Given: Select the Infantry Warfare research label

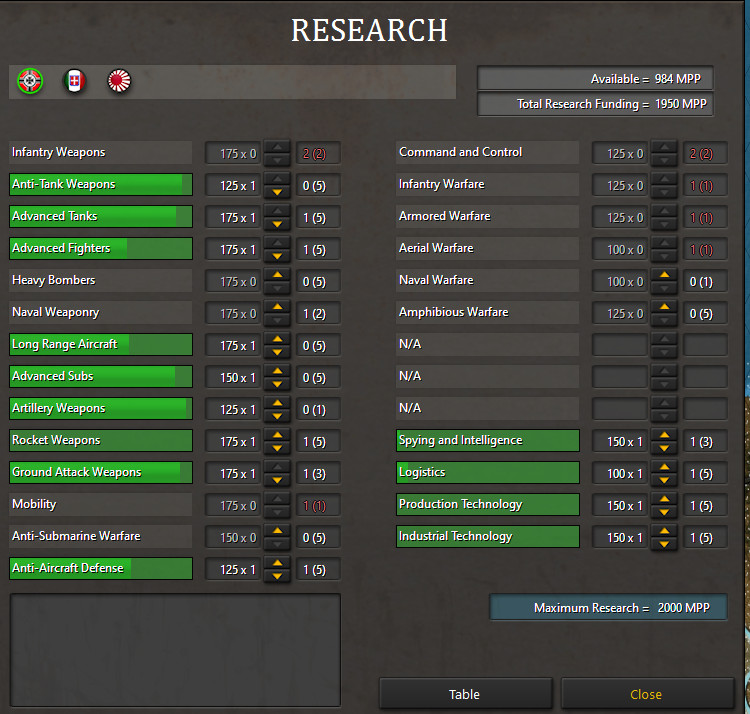Looking at the screenshot, I should click(x=488, y=185).
